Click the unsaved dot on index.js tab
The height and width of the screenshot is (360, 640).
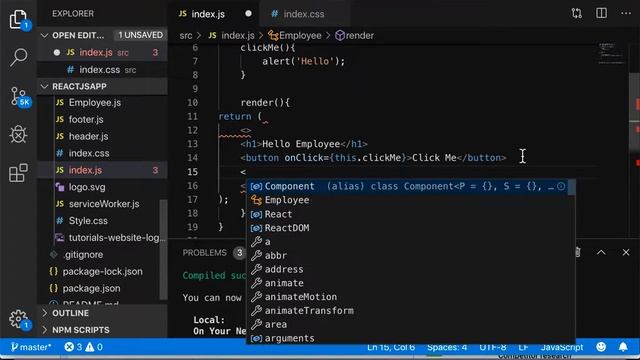[x=248, y=13]
